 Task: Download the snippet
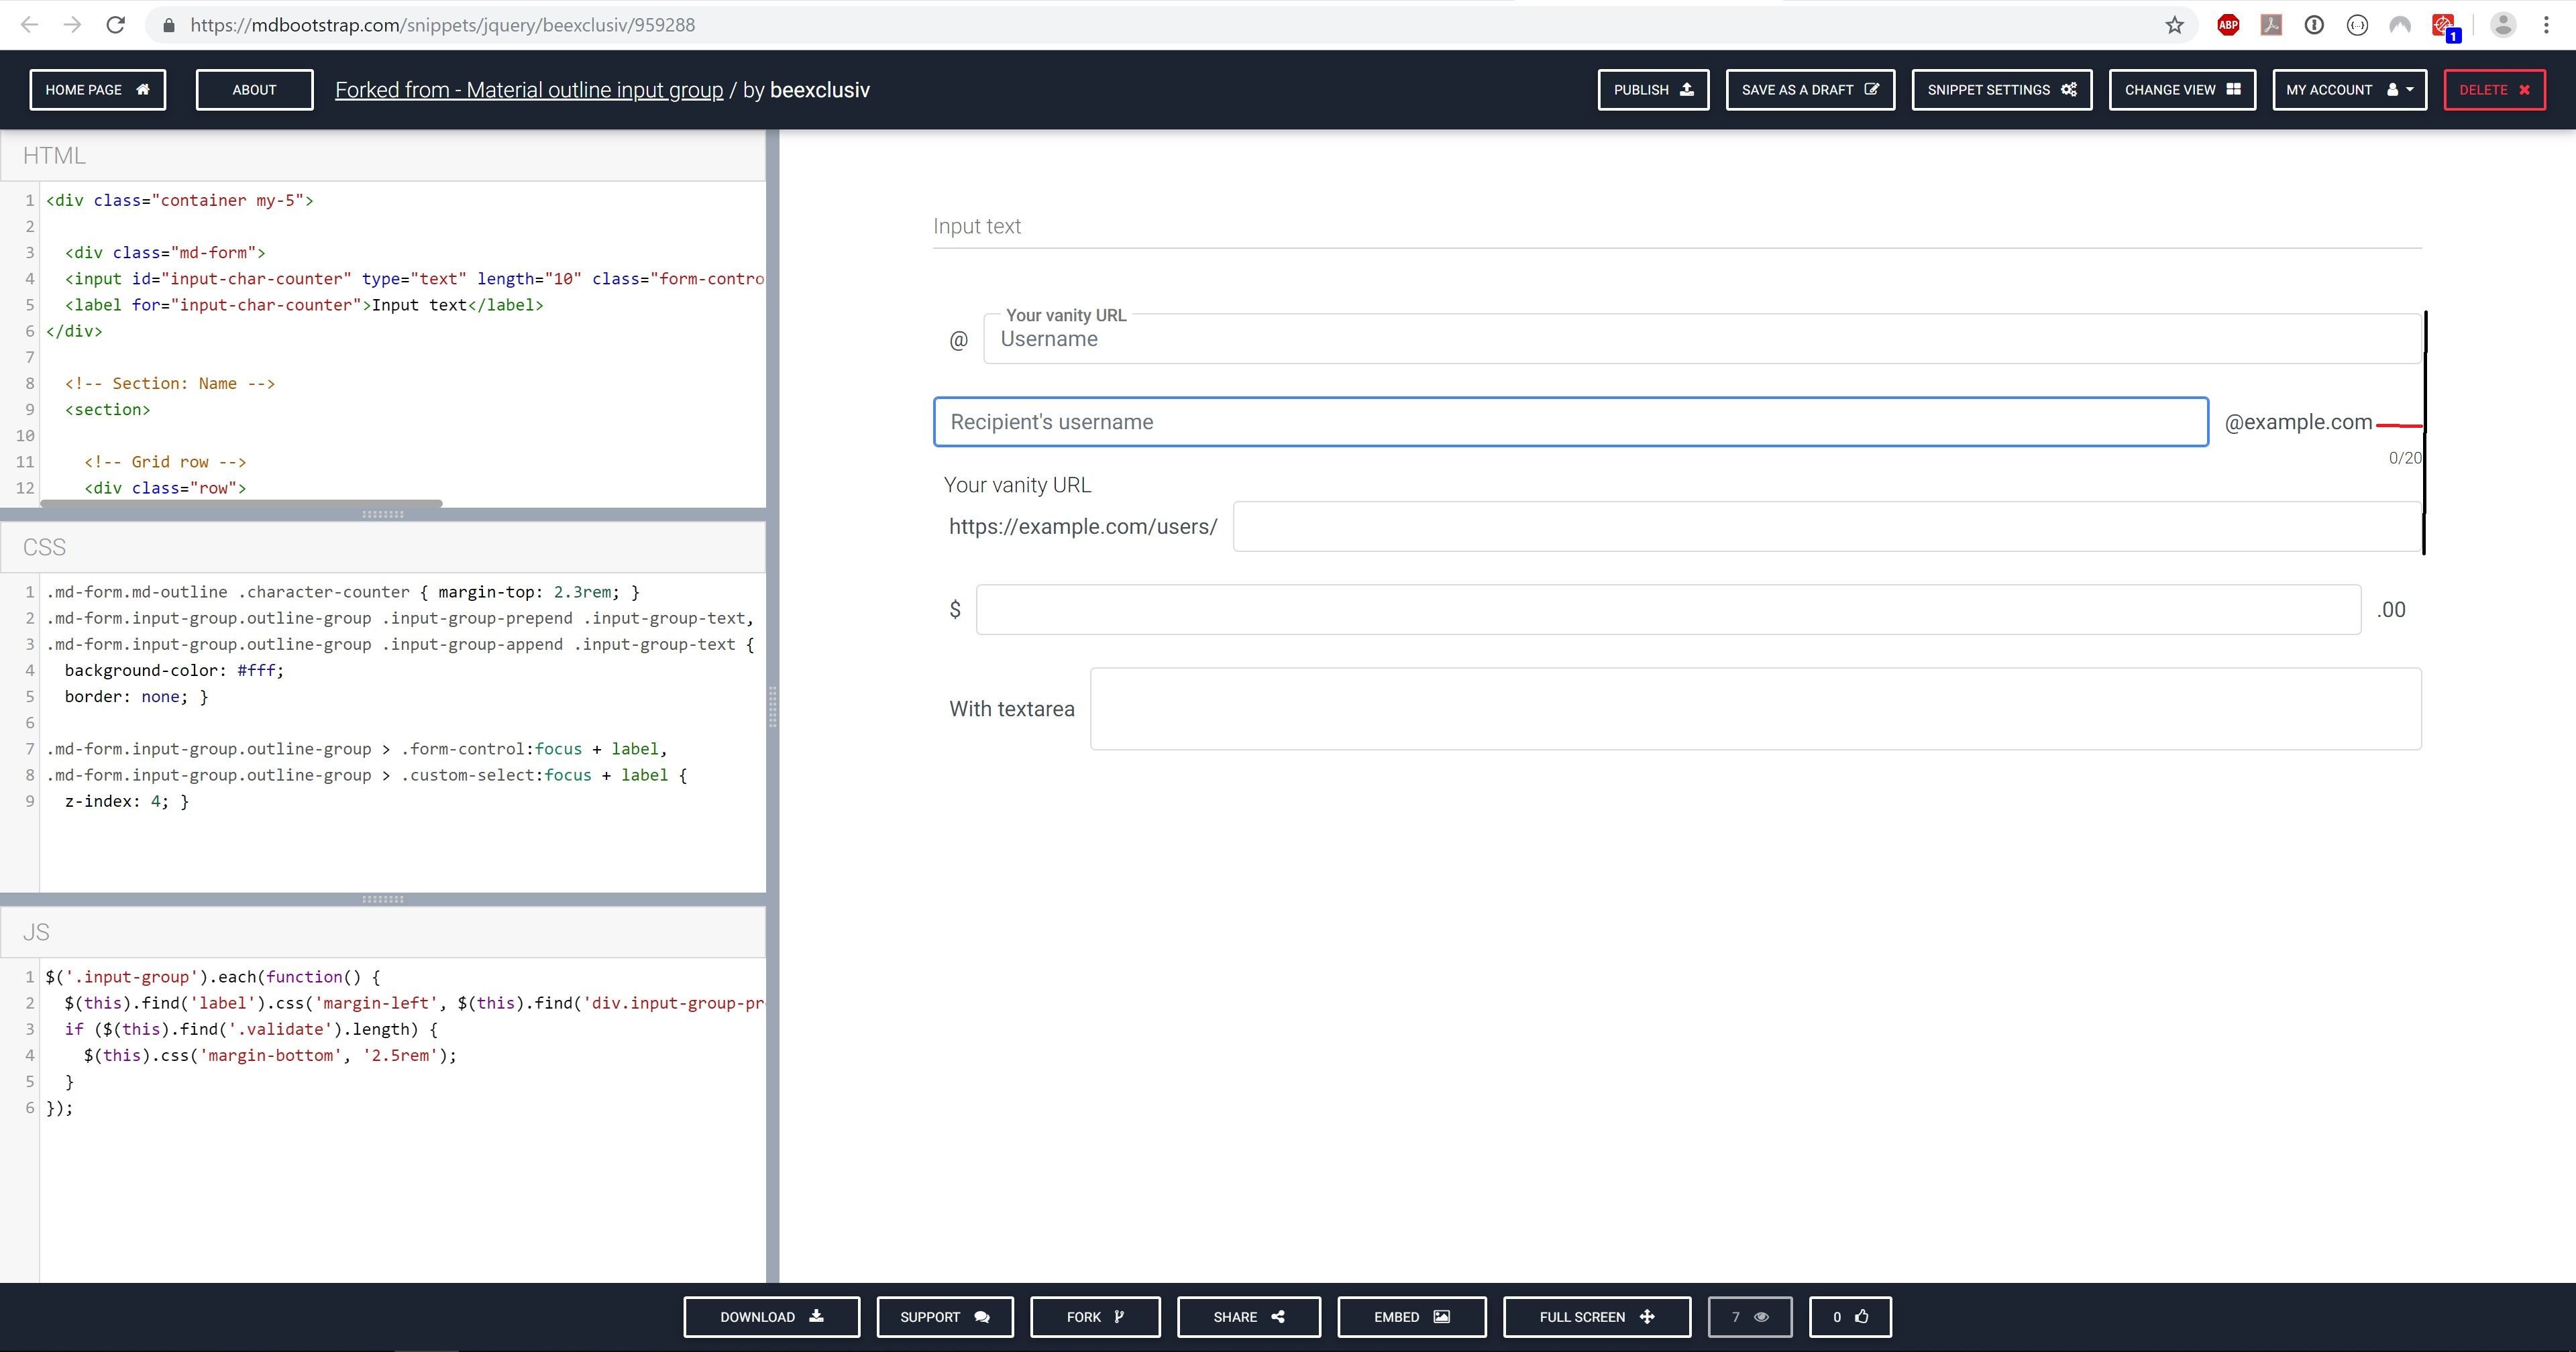point(771,1317)
